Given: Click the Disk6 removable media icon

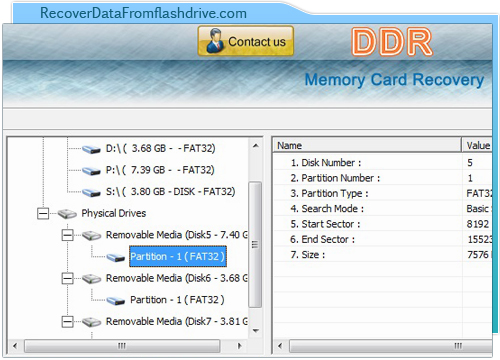Looking at the screenshot, I should (91, 278).
